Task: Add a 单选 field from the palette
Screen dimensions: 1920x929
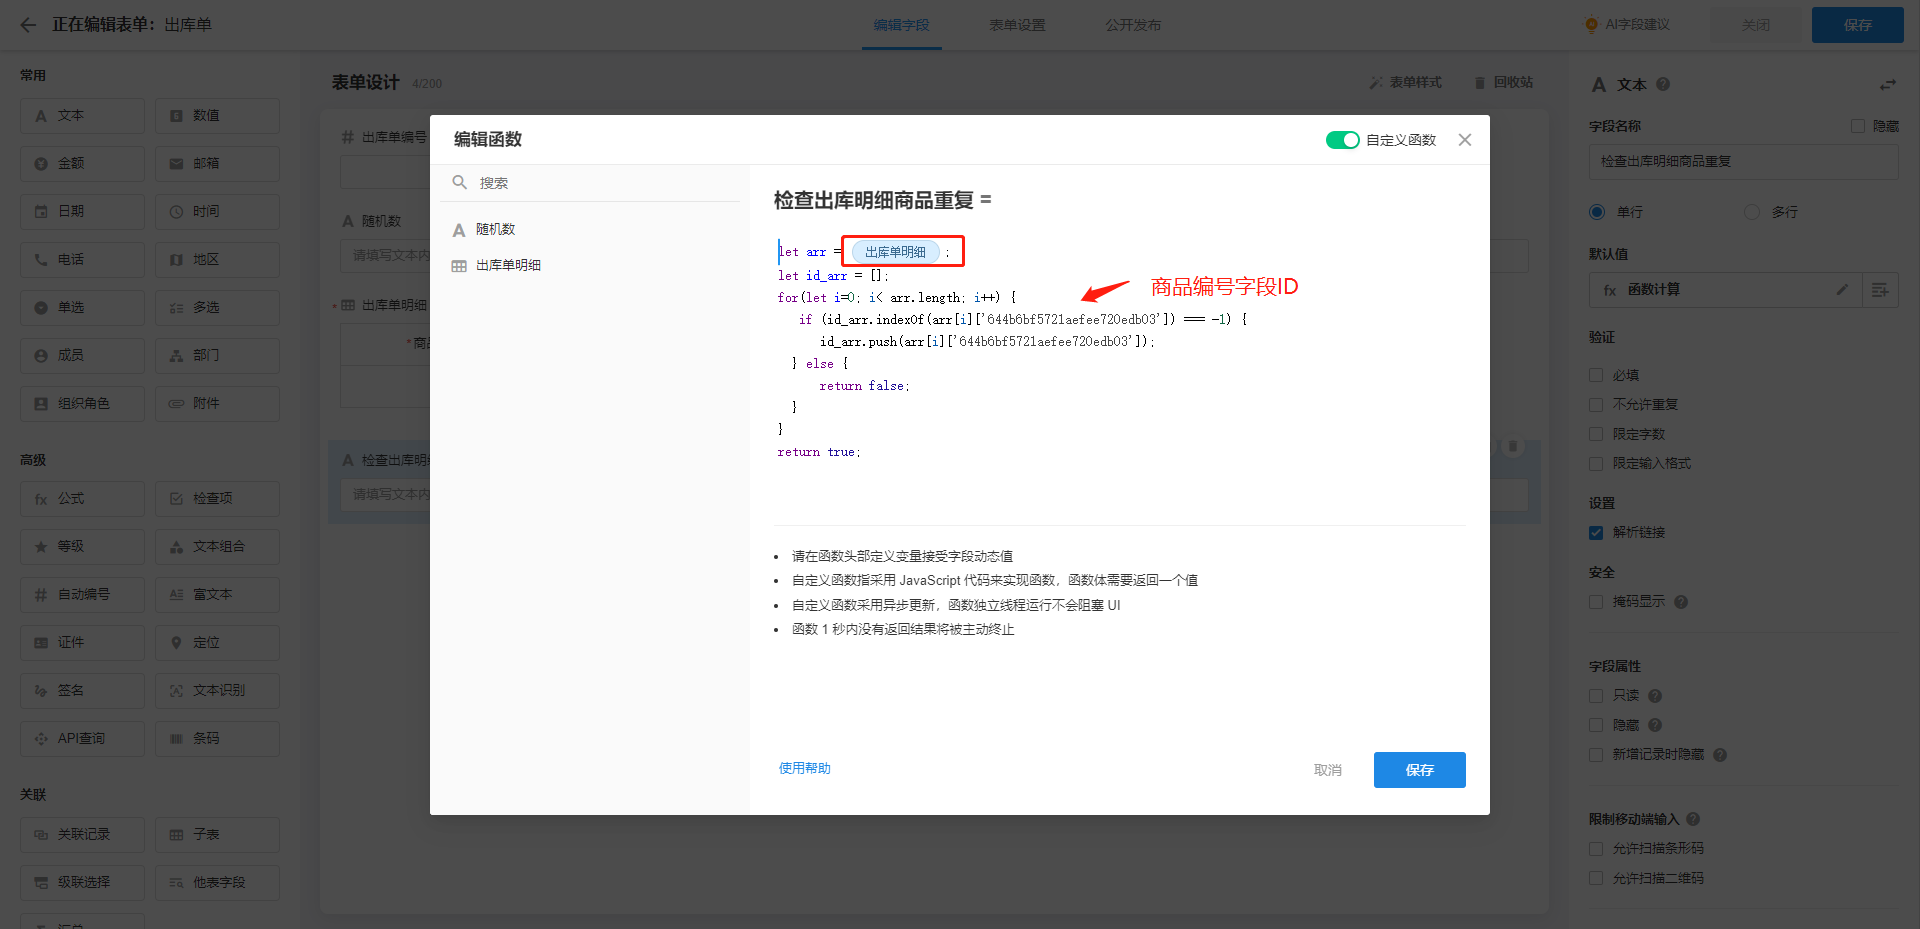Action: (83, 308)
